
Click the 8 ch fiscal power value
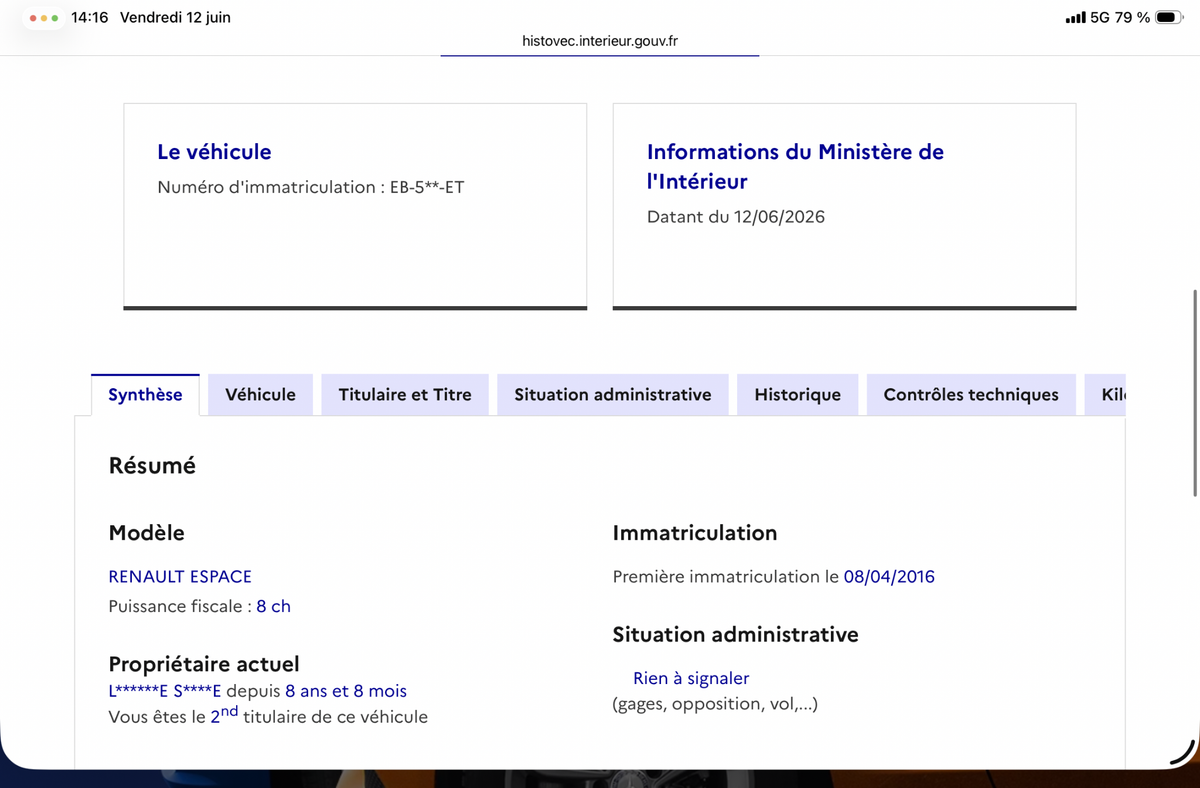(273, 606)
